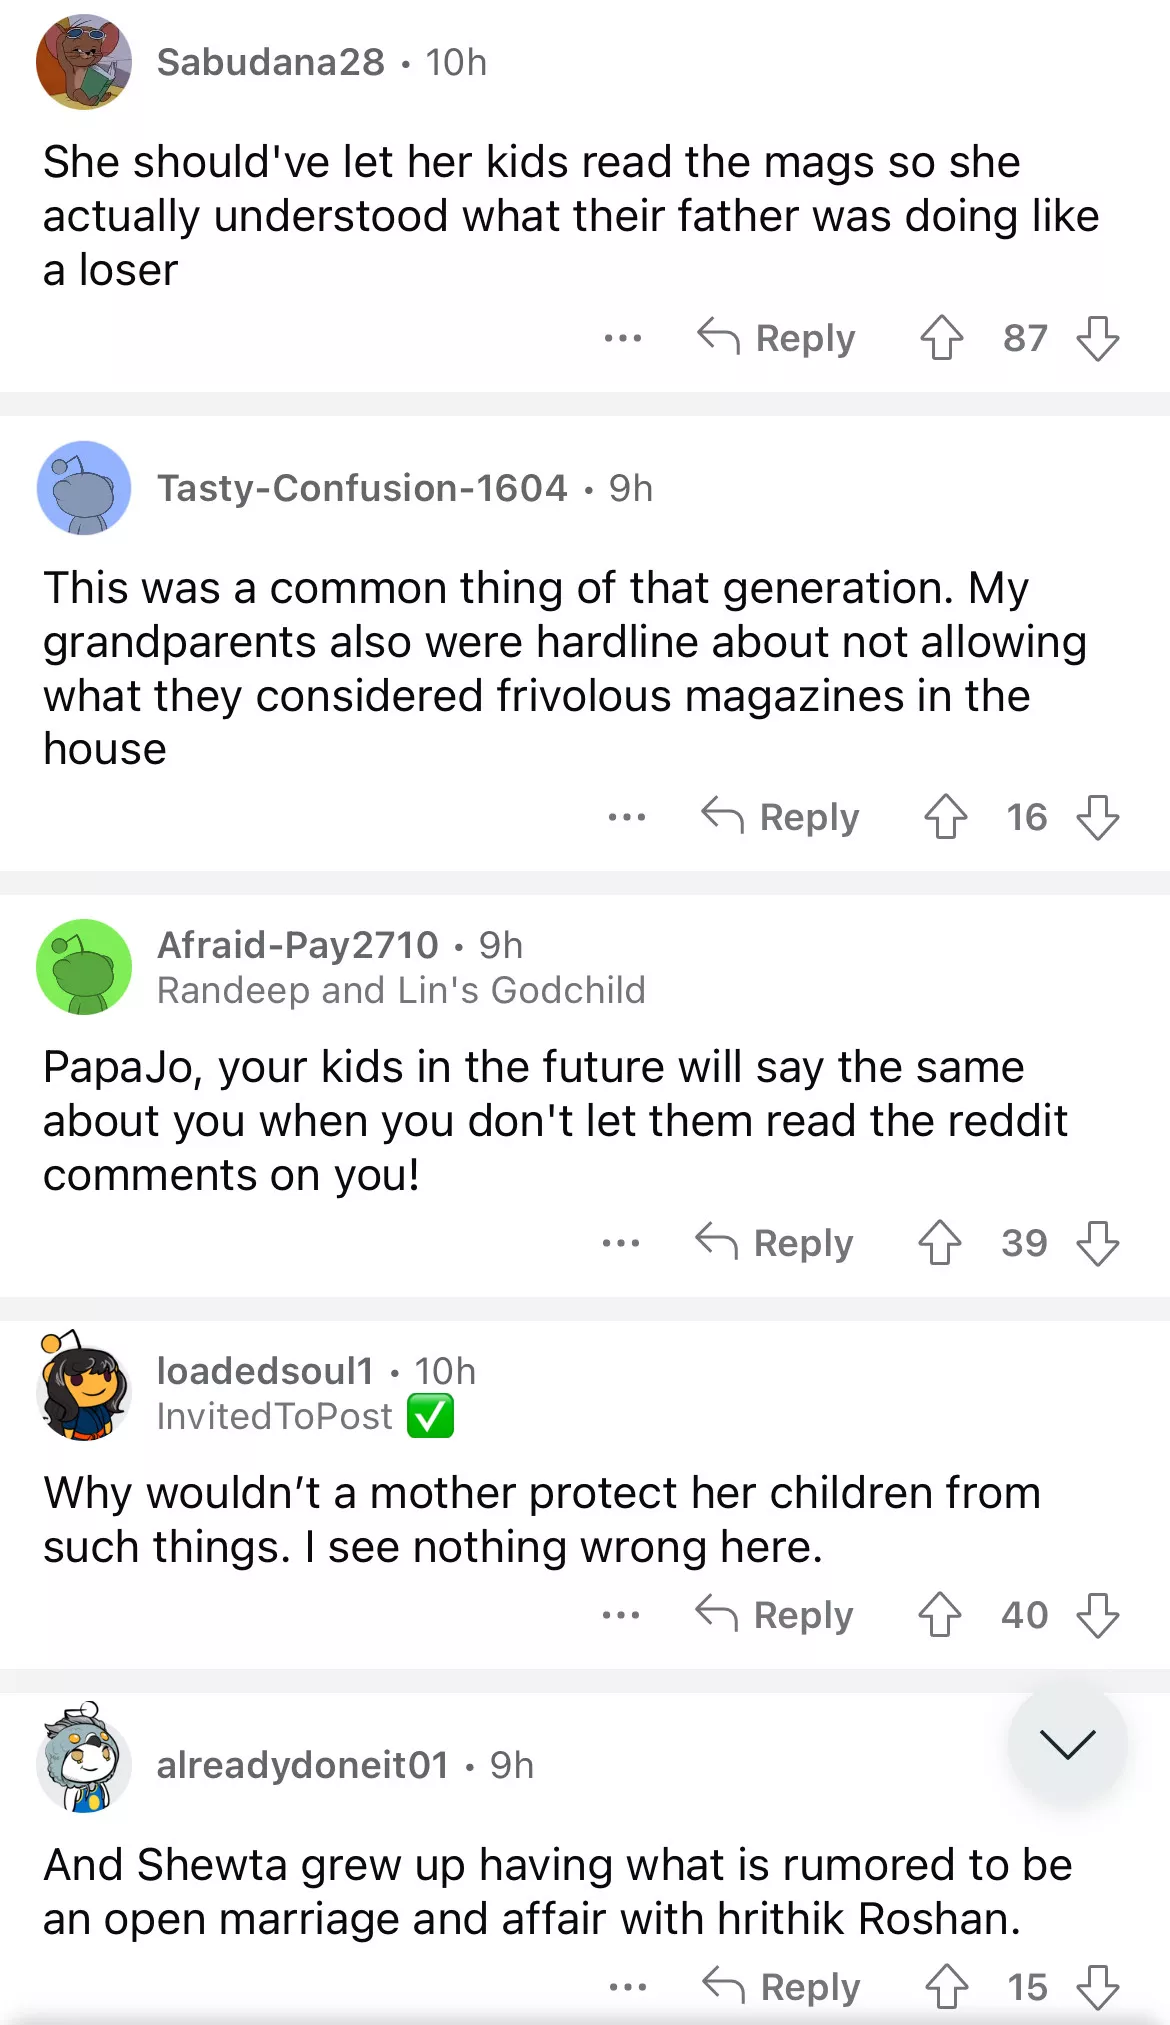This screenshot has width=1170, height=2025.
Task: Tap Sabudana28's profile avatar
Action: tap(84, 62)
